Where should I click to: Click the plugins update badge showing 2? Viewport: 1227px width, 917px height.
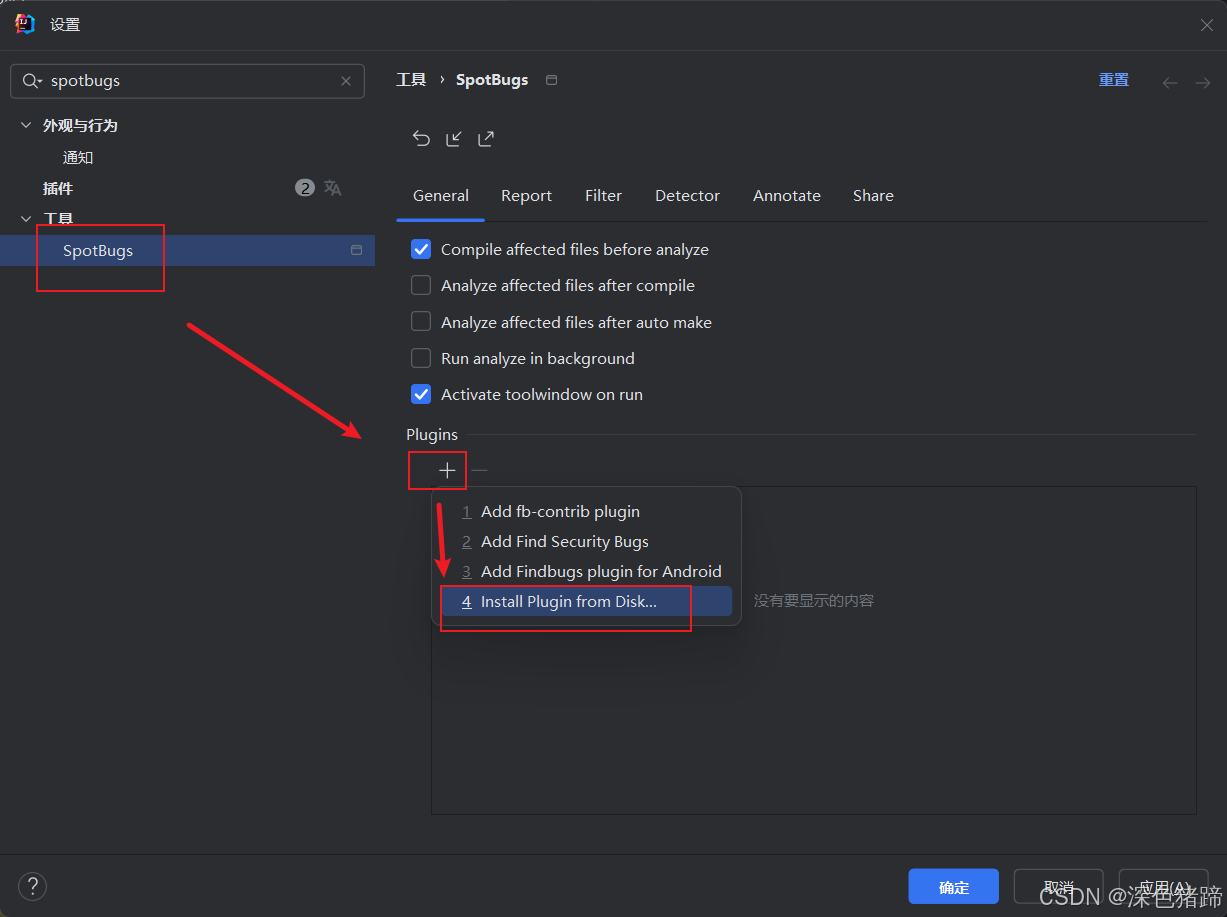pyautogui.click(x=305, y=187)
